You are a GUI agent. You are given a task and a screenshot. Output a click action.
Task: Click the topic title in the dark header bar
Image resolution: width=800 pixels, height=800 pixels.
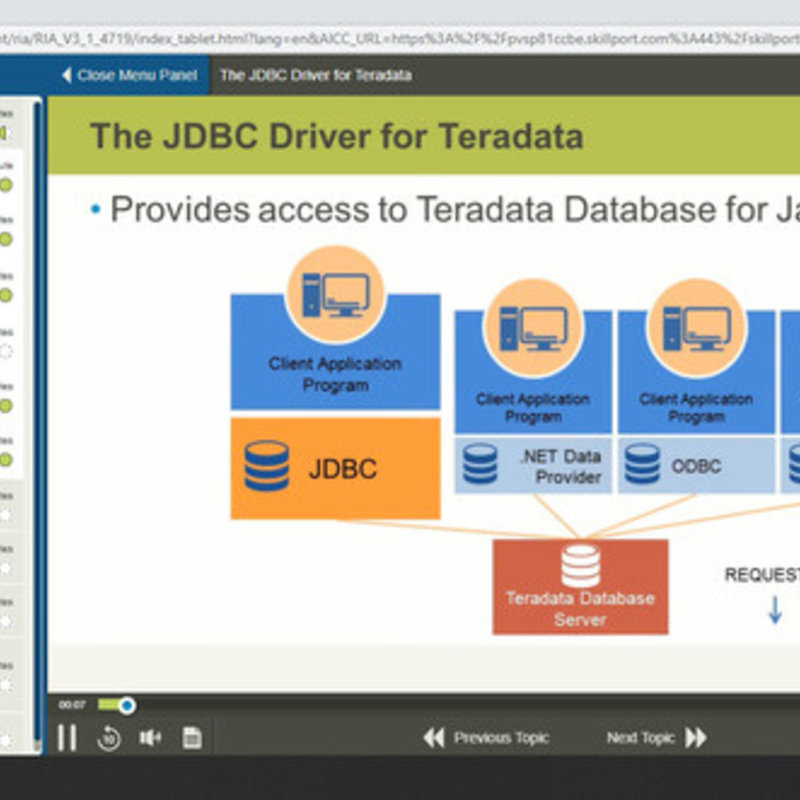tap(316, 76)
